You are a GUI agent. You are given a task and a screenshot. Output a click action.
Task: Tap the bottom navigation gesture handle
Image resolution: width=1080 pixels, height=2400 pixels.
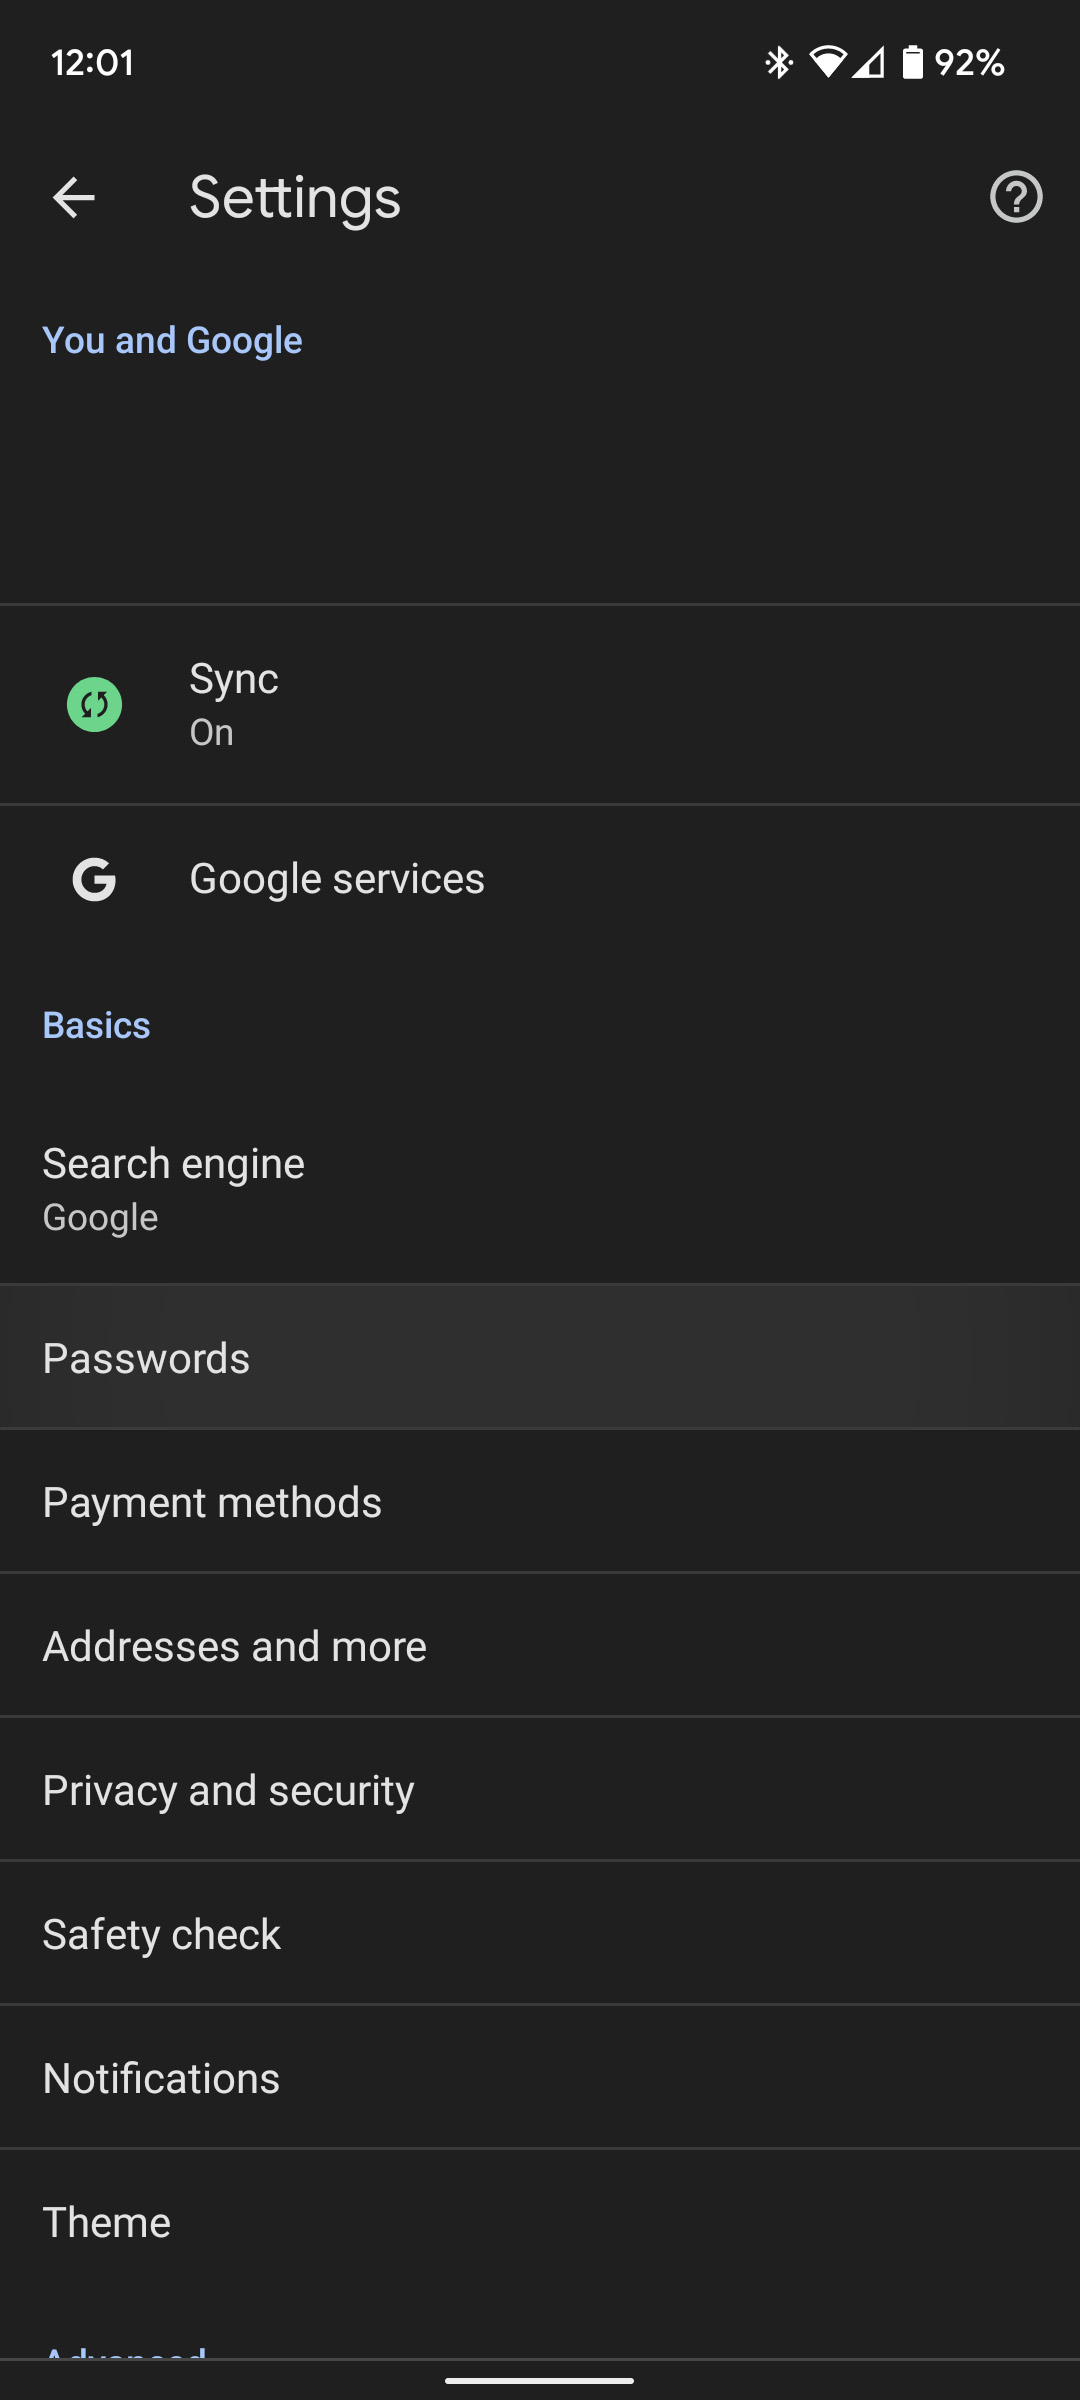coord(540,2380)
